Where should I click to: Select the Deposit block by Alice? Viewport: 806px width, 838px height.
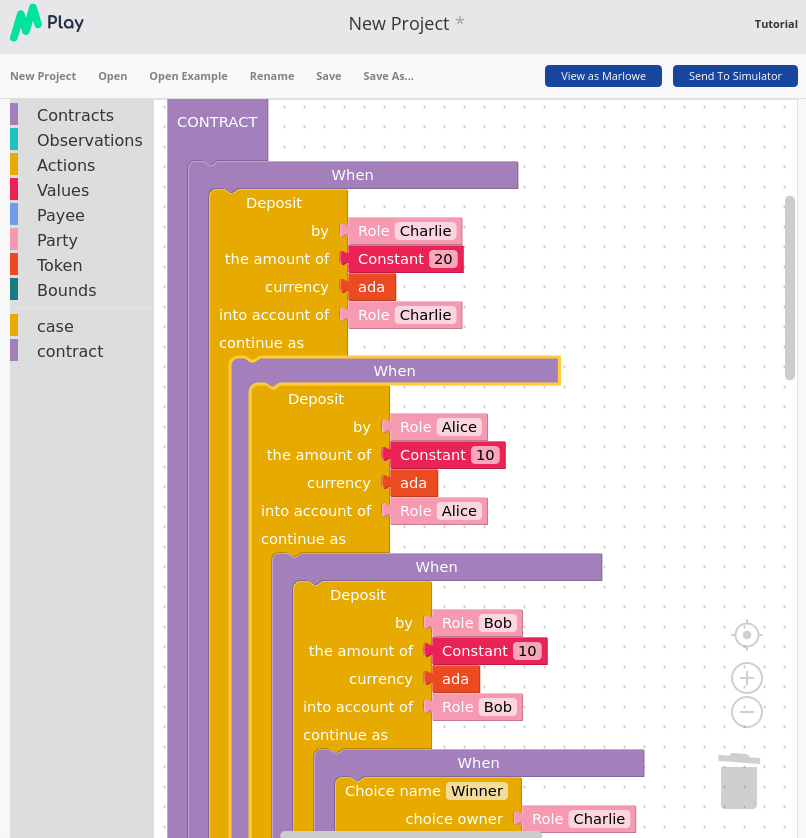click(x=316, y=399)
